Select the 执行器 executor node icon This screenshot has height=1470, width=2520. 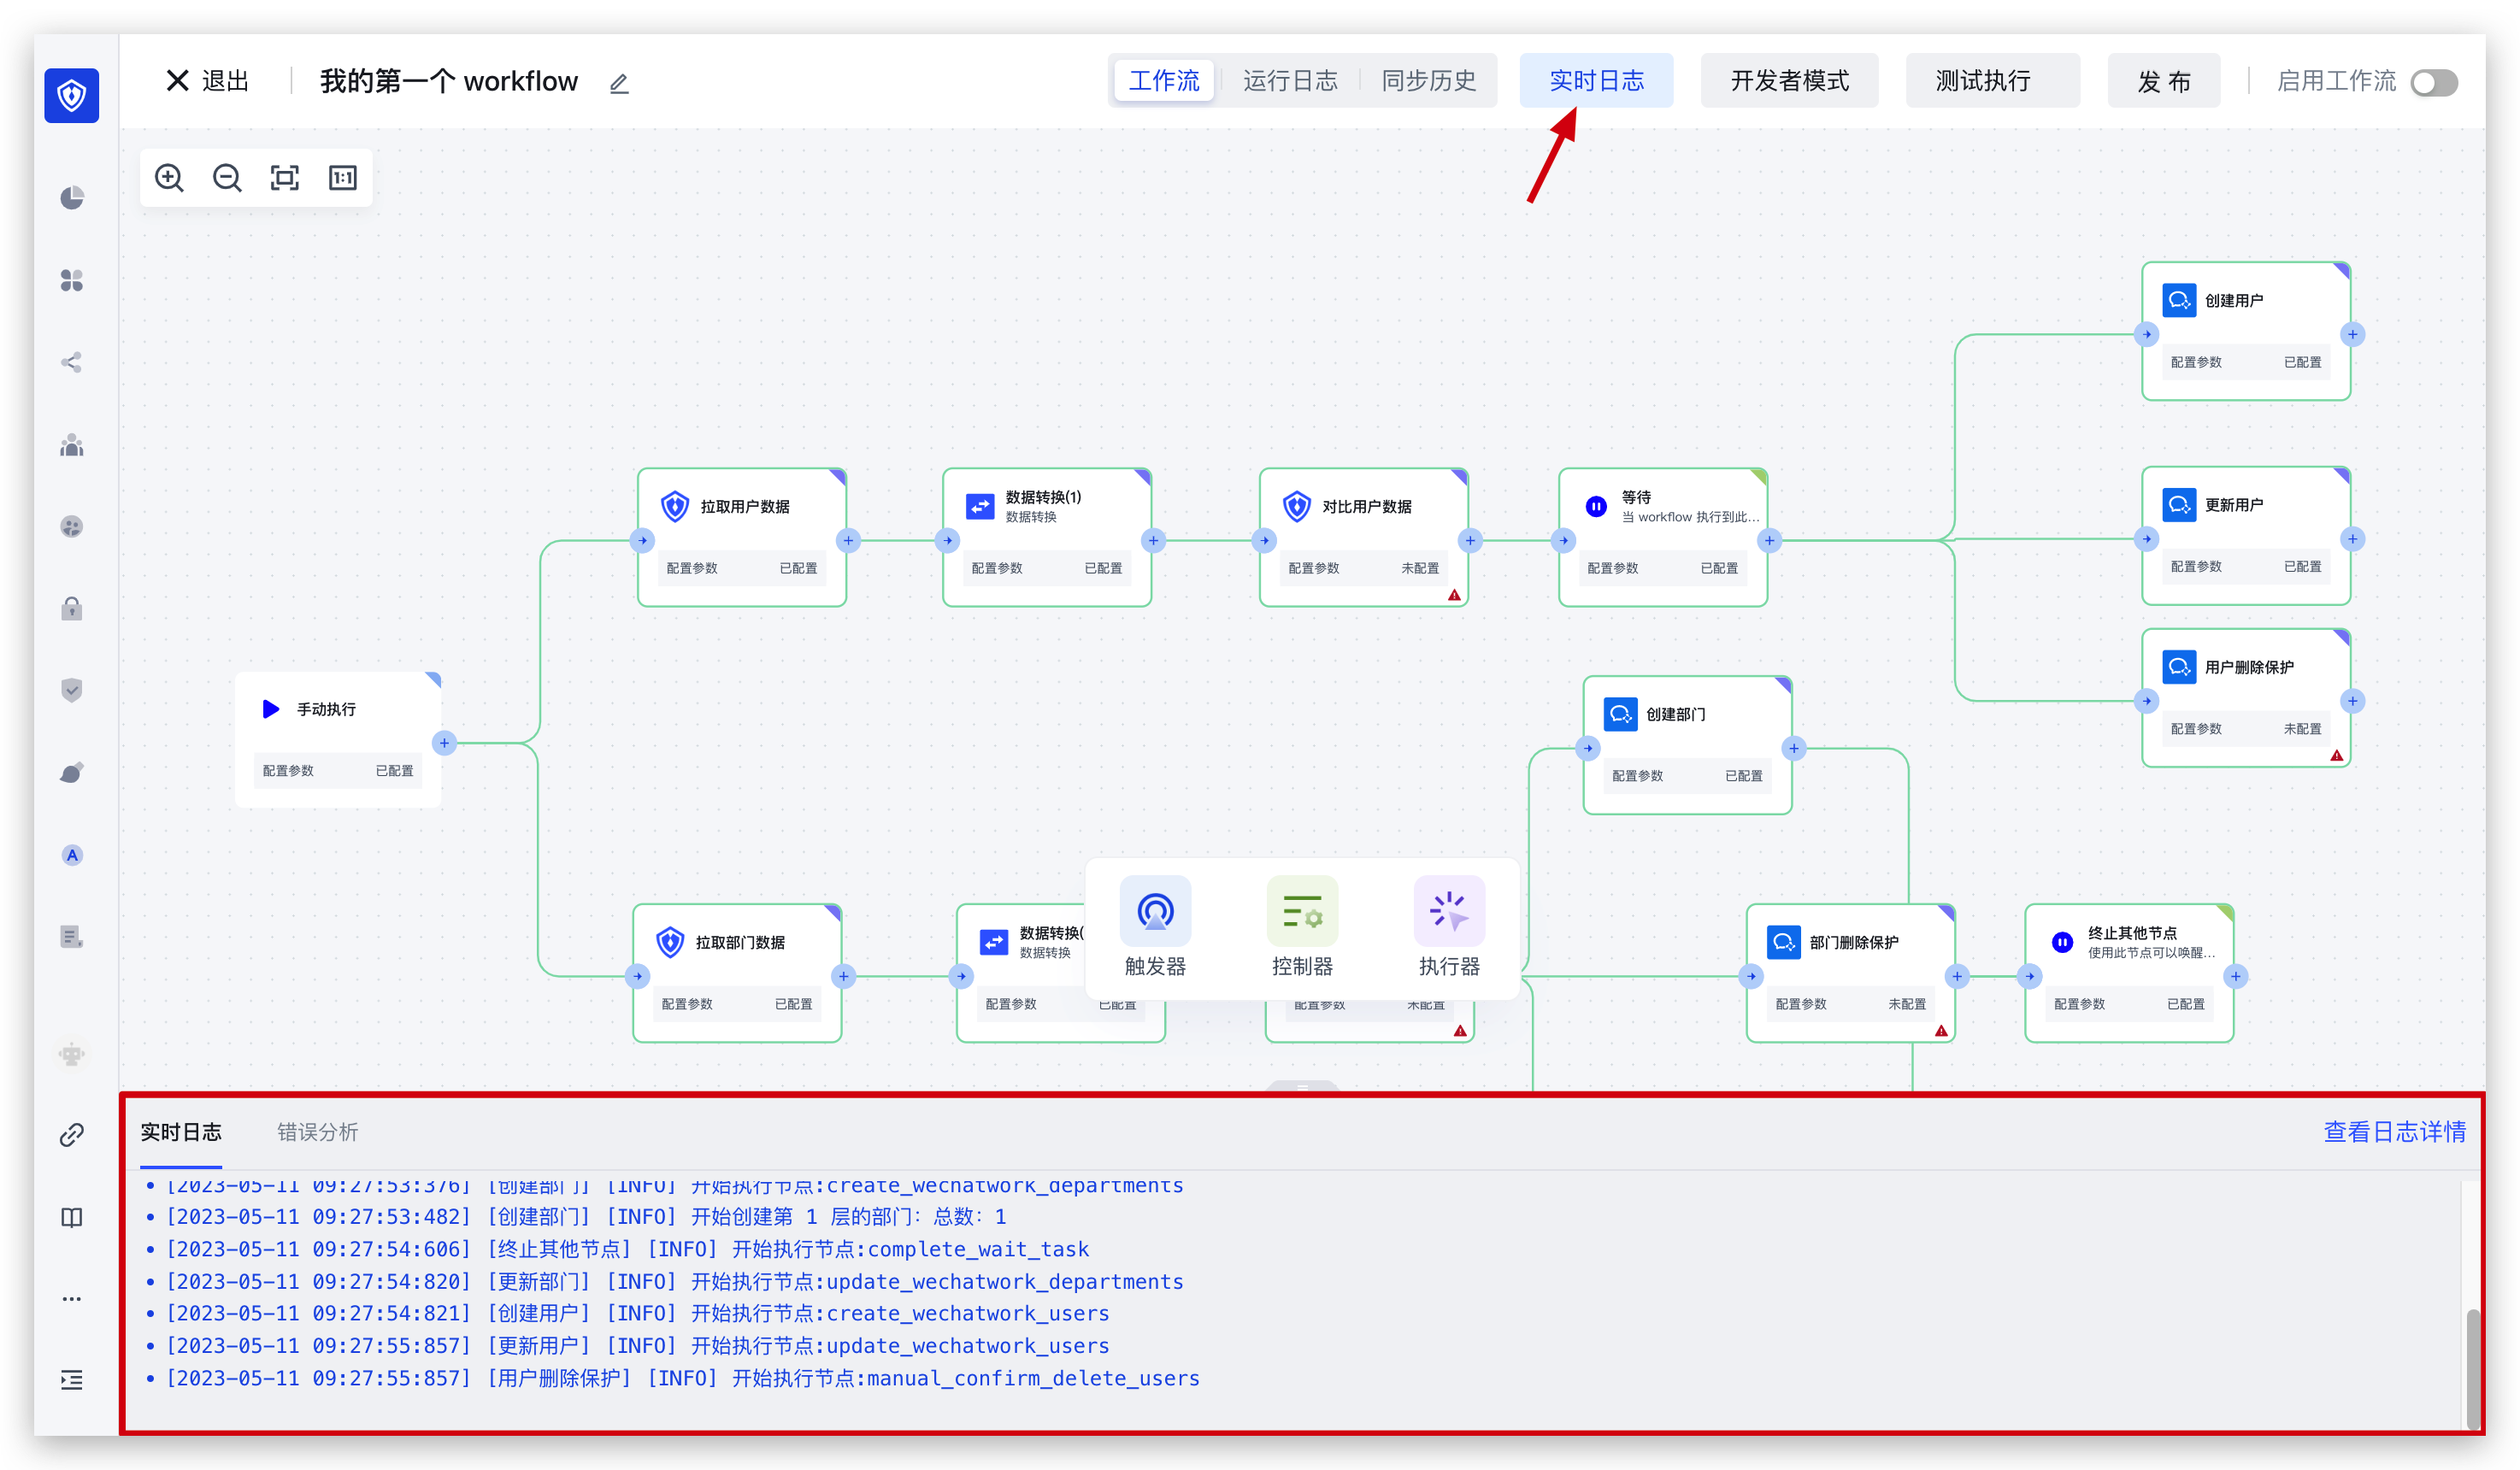point(1449,911)
